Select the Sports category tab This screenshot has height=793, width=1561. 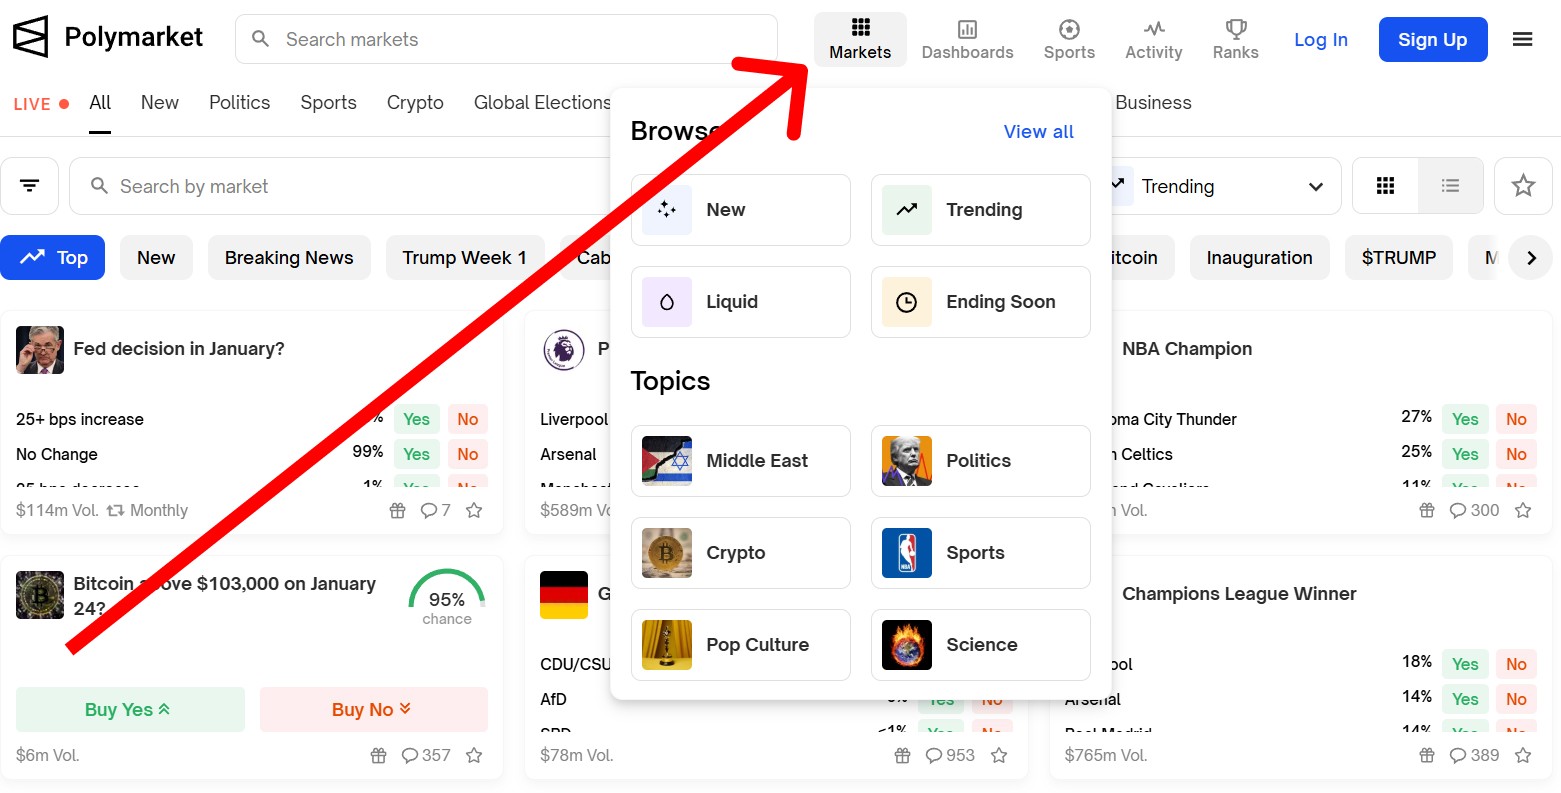coord(329,103)
